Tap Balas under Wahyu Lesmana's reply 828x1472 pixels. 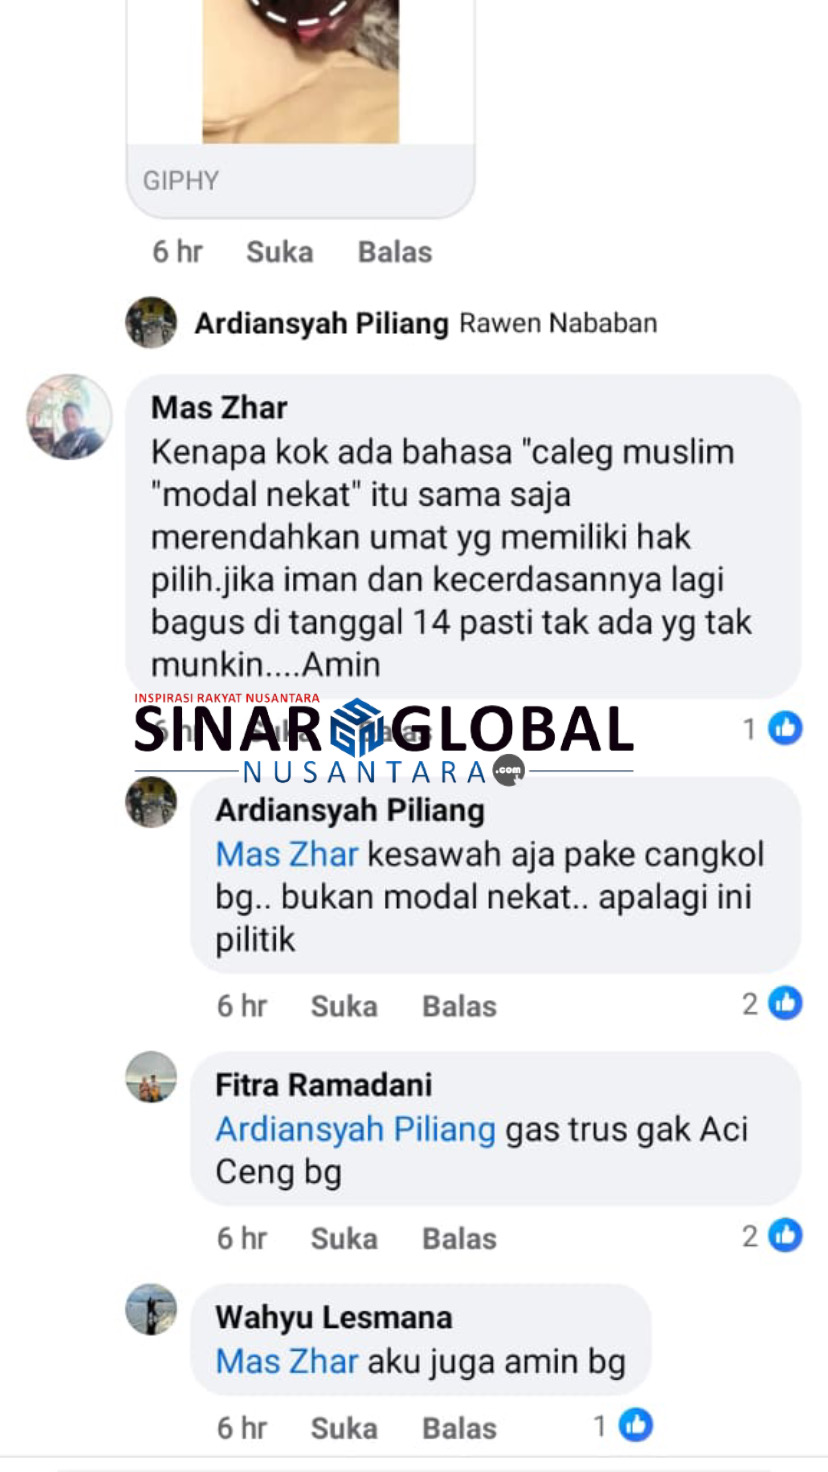click(459, 1428)
